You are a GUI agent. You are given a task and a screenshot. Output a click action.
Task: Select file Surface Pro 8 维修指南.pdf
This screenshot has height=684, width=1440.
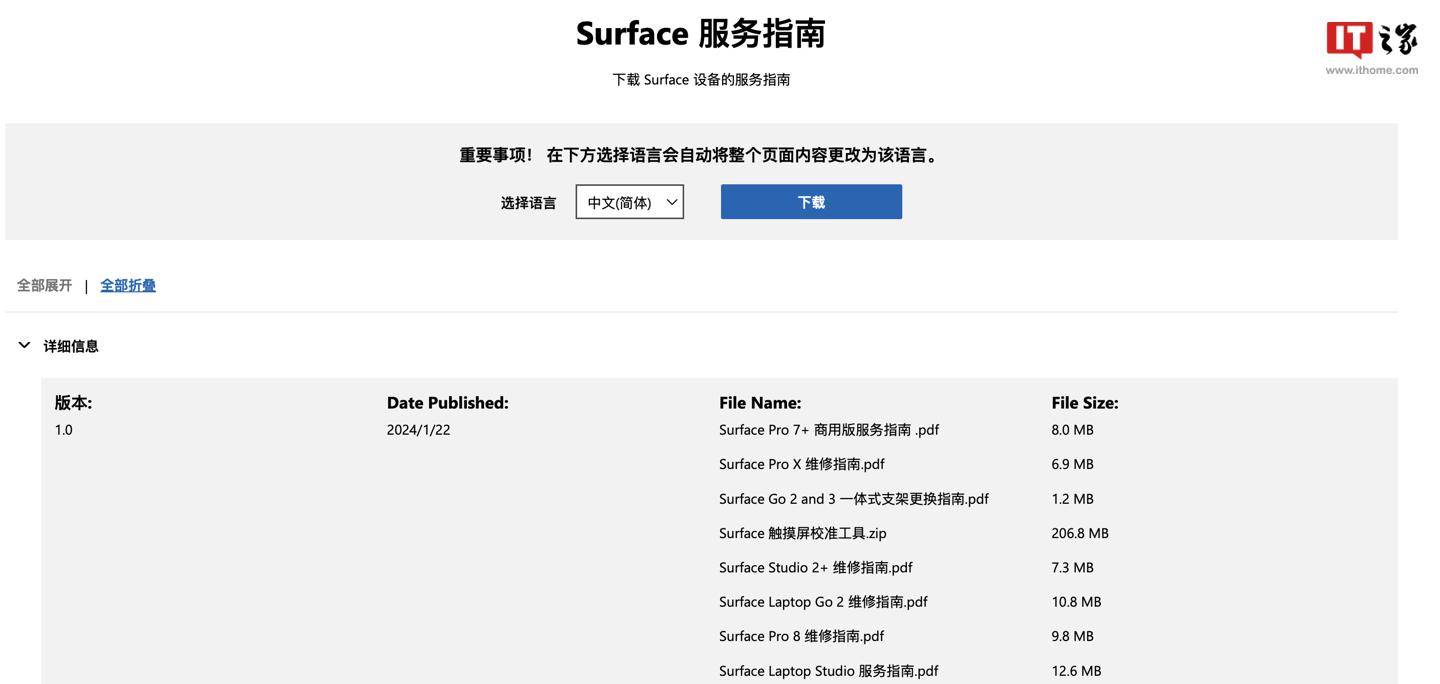tap(802, 636)
